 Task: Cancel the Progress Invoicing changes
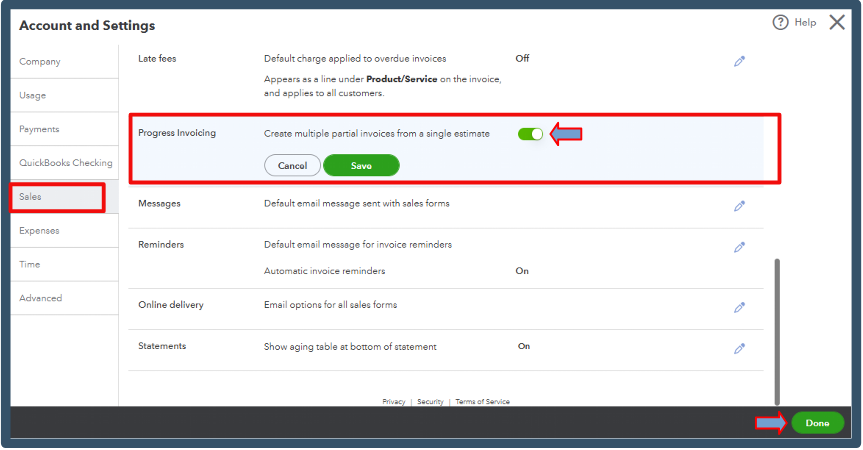click(x=292, y=166)
